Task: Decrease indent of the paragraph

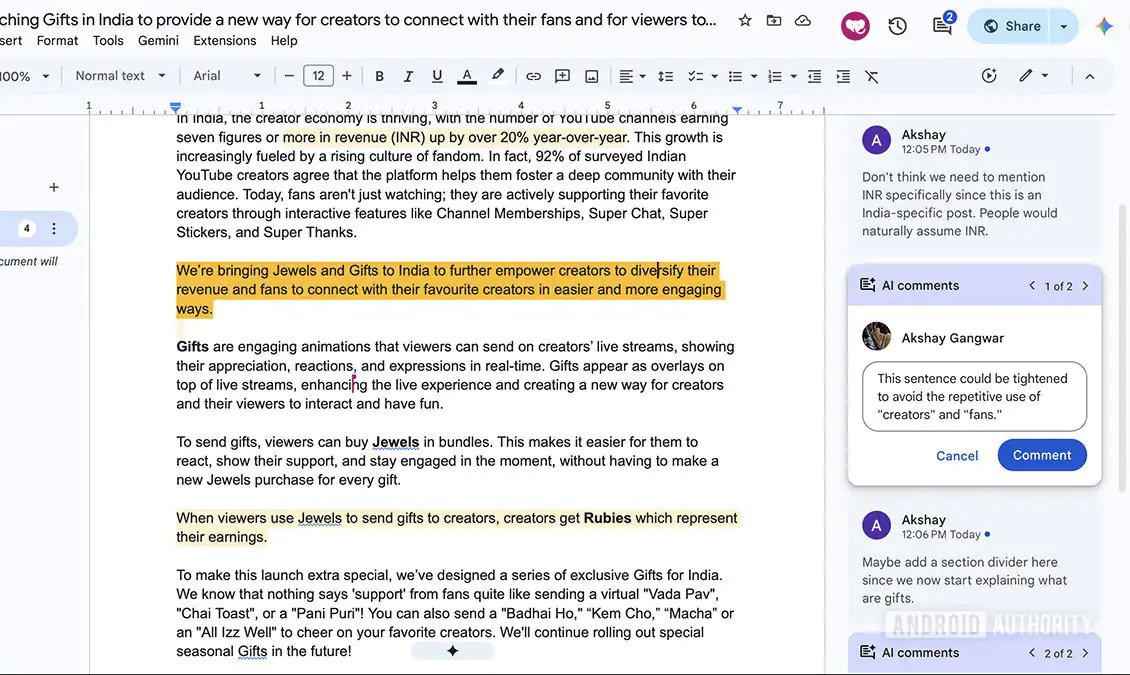Action: (x=814, y=76)
